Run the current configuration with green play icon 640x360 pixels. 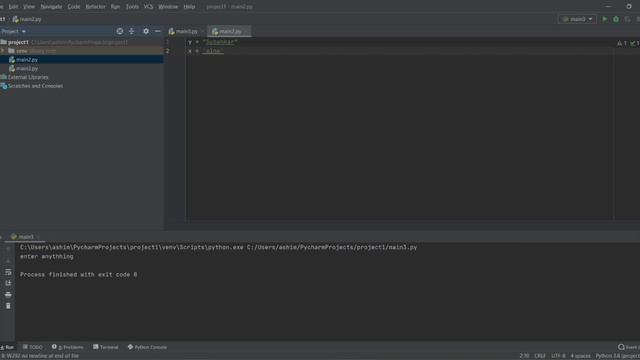click(x=604, y=19)
